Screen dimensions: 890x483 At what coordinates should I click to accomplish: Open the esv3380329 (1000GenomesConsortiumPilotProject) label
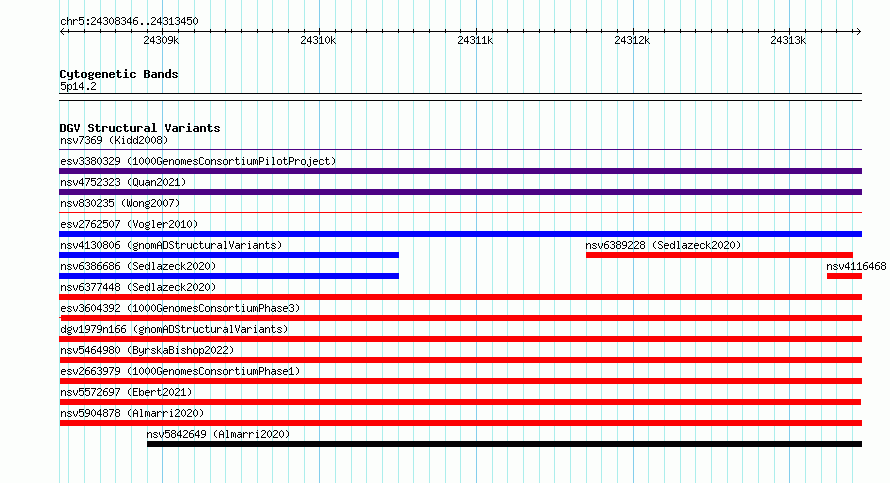point(198,162)
